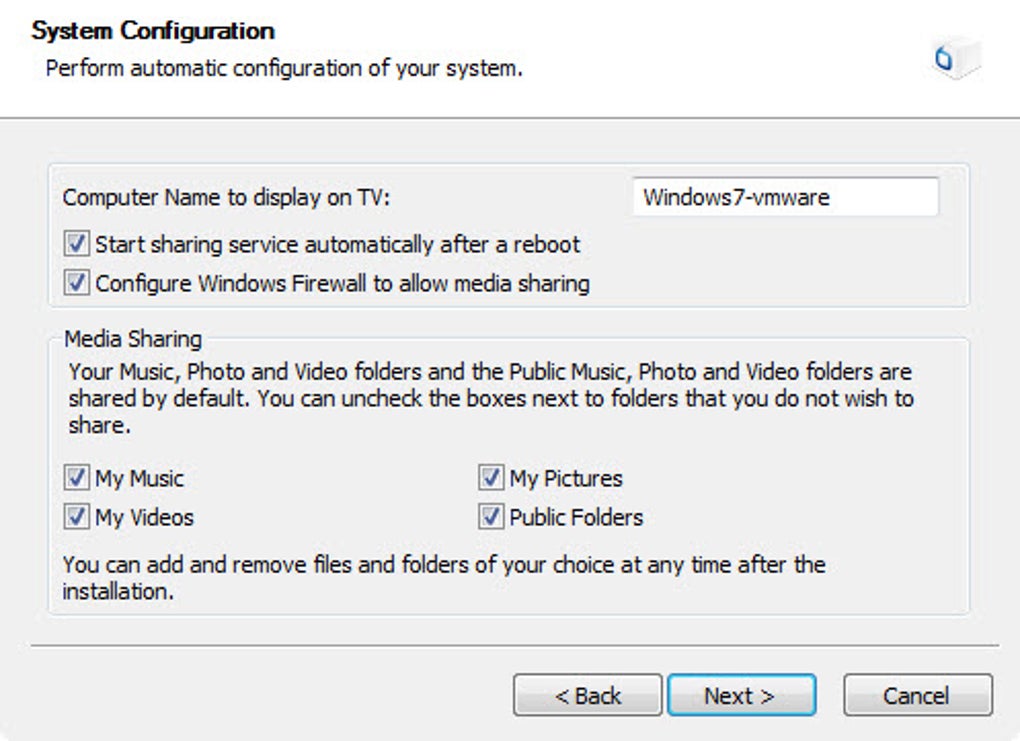This screenshot has height=741, width=1020.
Task: Click 'Computer Name to display on TV' label
Action: (226, 198)
